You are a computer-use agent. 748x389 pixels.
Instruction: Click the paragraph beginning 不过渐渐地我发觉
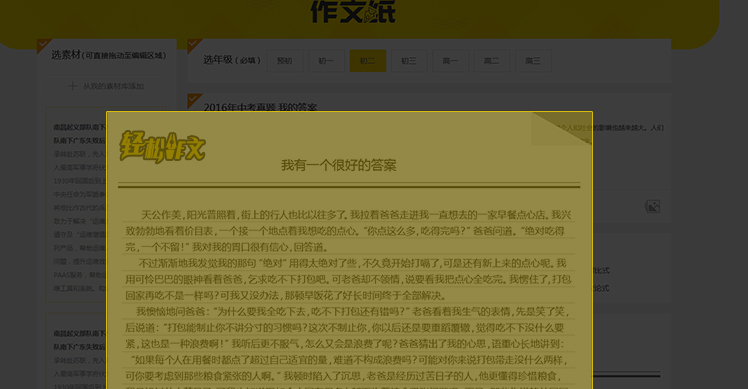click(x=348, y=279)
